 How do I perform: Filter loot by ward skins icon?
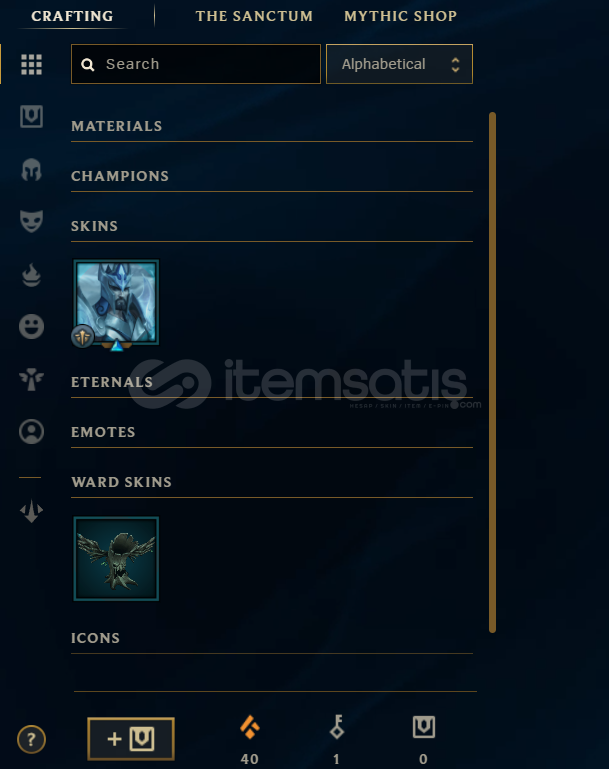31,379
